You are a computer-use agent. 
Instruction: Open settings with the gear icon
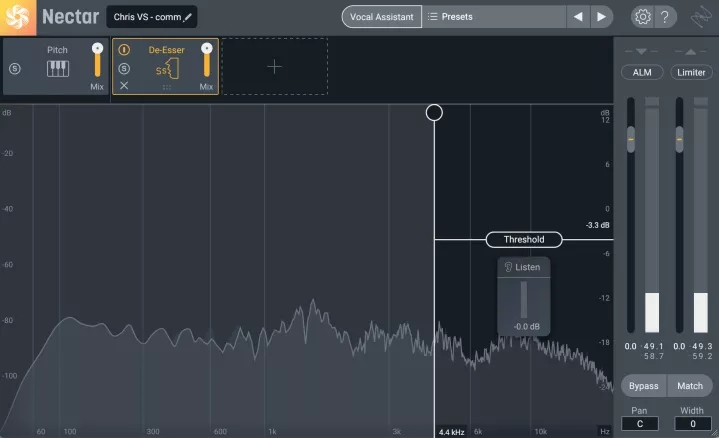tap(641, 17)
